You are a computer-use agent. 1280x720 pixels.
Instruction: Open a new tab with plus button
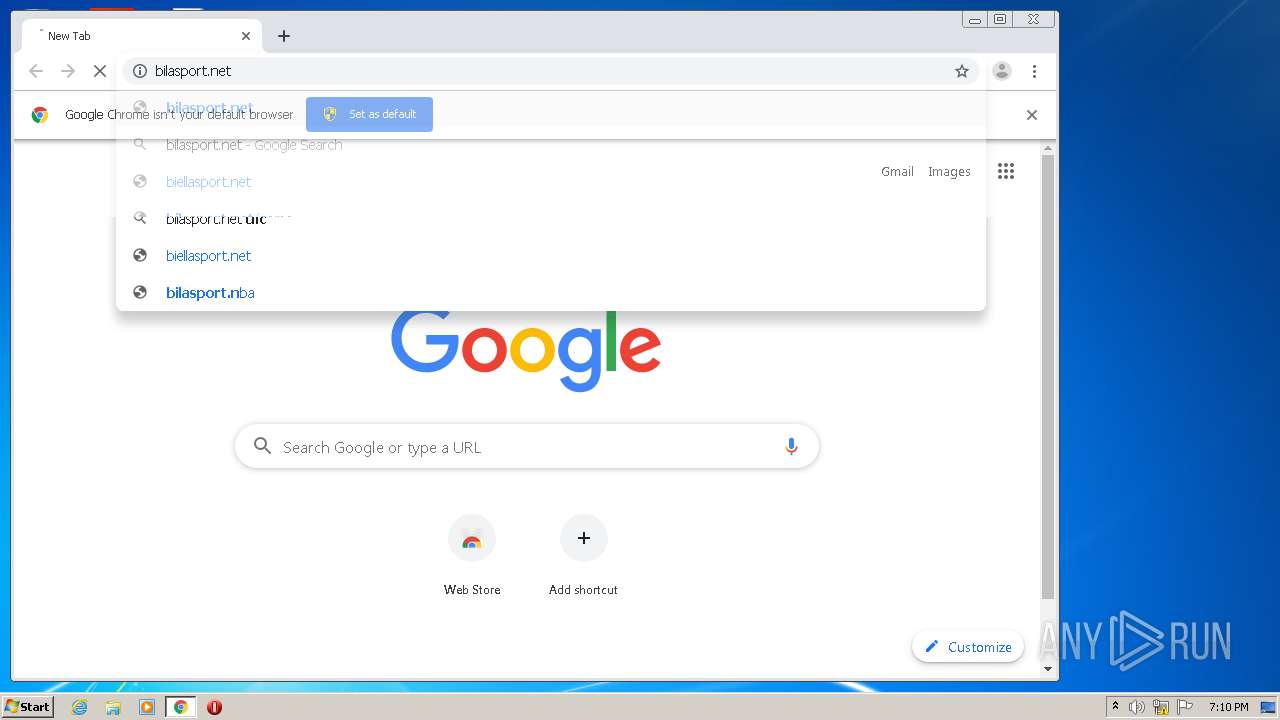pyautogui.click(x=284, y=36)
